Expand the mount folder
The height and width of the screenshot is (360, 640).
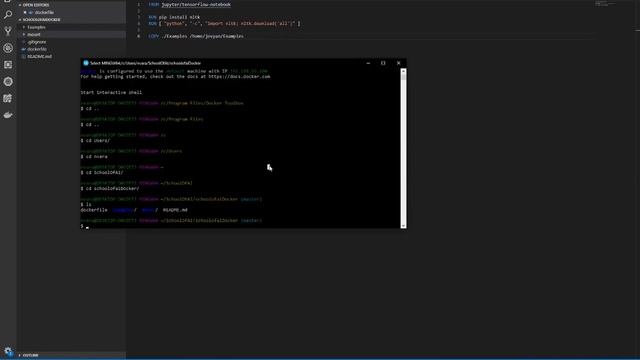click(x=71, y=34)
